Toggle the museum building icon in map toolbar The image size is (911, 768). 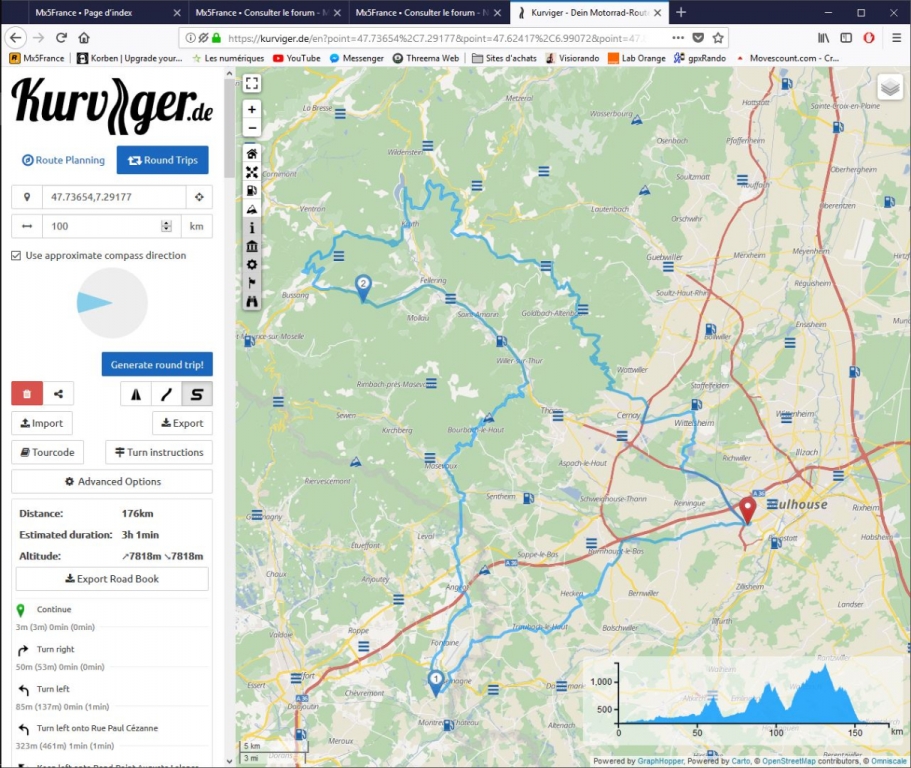(252, 246)
